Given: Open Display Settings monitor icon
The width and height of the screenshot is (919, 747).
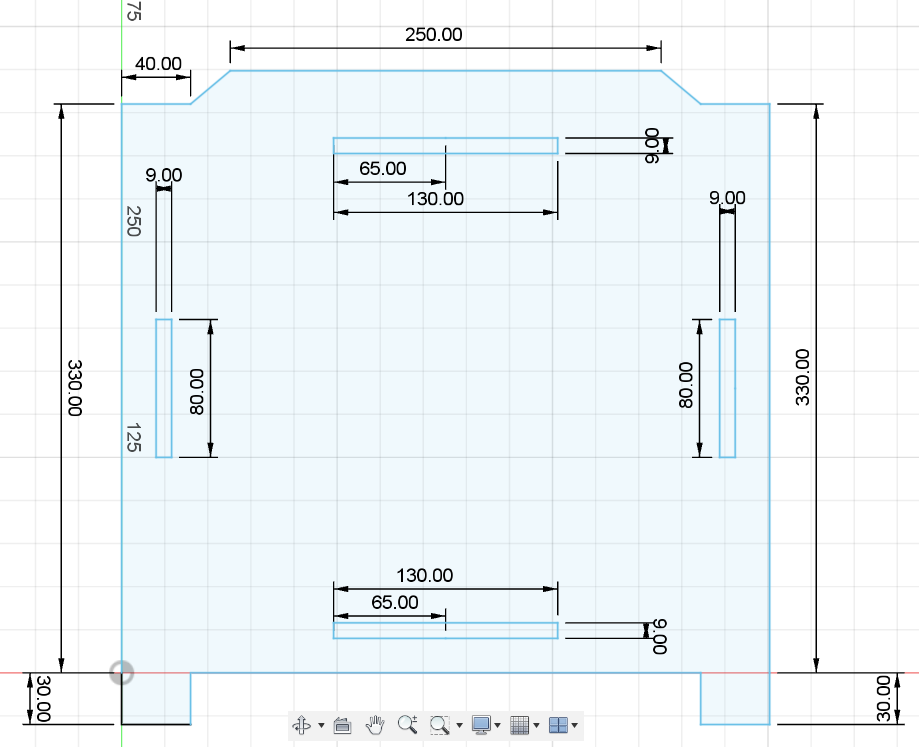Looking at the screenshot, I should click(x=481, y=725).
